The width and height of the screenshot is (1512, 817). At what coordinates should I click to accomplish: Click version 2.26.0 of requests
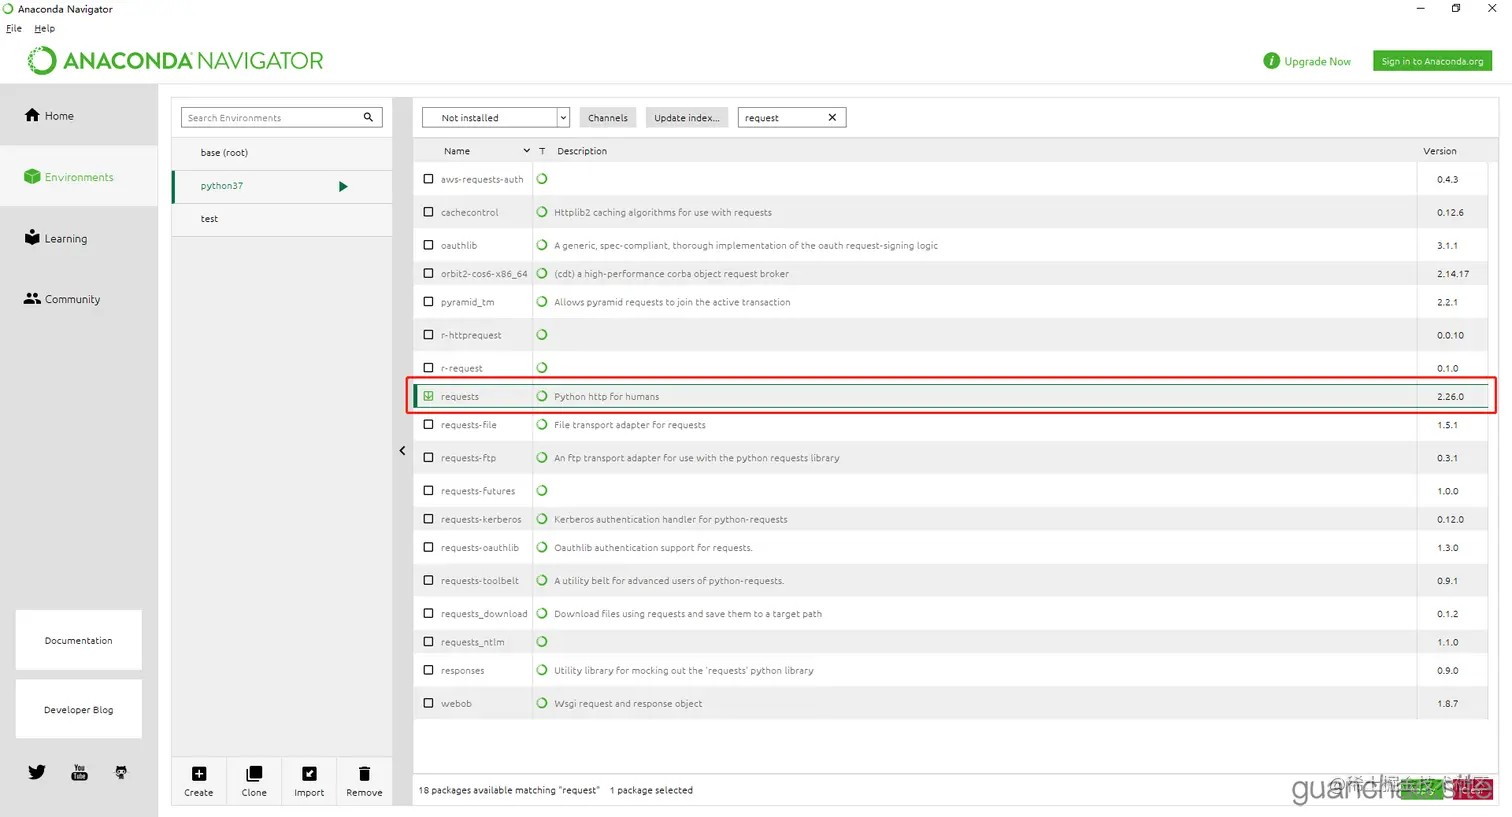pyautogui.click(x=1450, y=397)
